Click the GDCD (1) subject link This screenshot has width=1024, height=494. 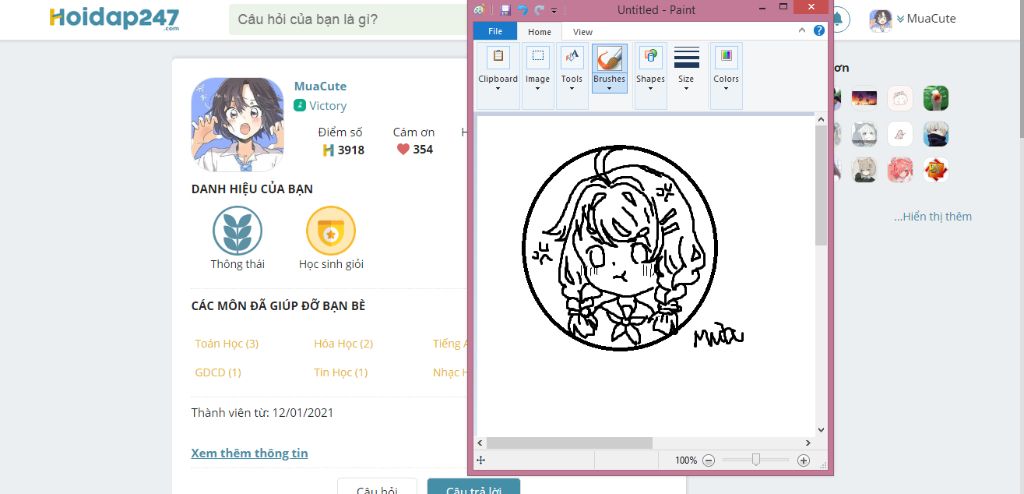click(218, 372)
